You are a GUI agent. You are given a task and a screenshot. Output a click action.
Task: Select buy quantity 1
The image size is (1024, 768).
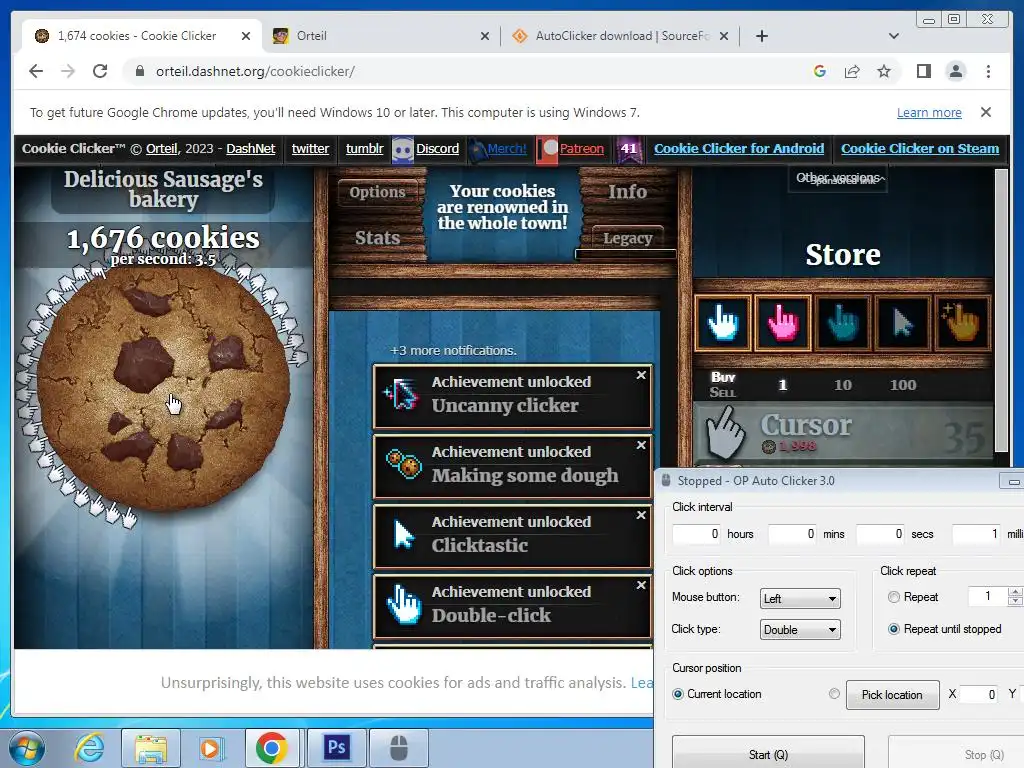tap(782, 385)
